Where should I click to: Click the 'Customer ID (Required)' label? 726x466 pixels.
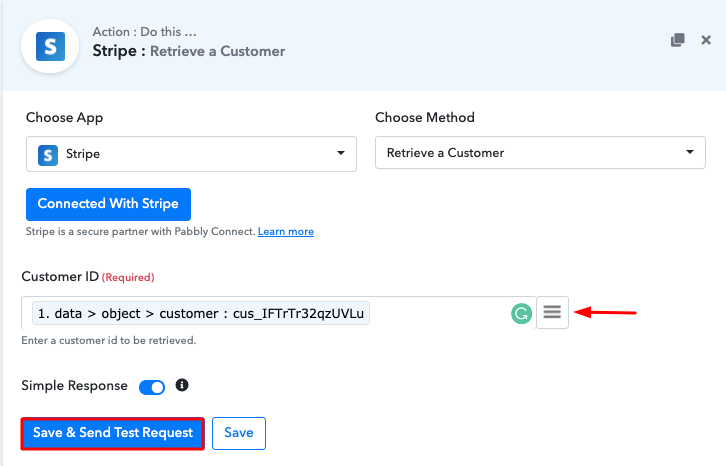pyautogui.click(x=88, y=277)
